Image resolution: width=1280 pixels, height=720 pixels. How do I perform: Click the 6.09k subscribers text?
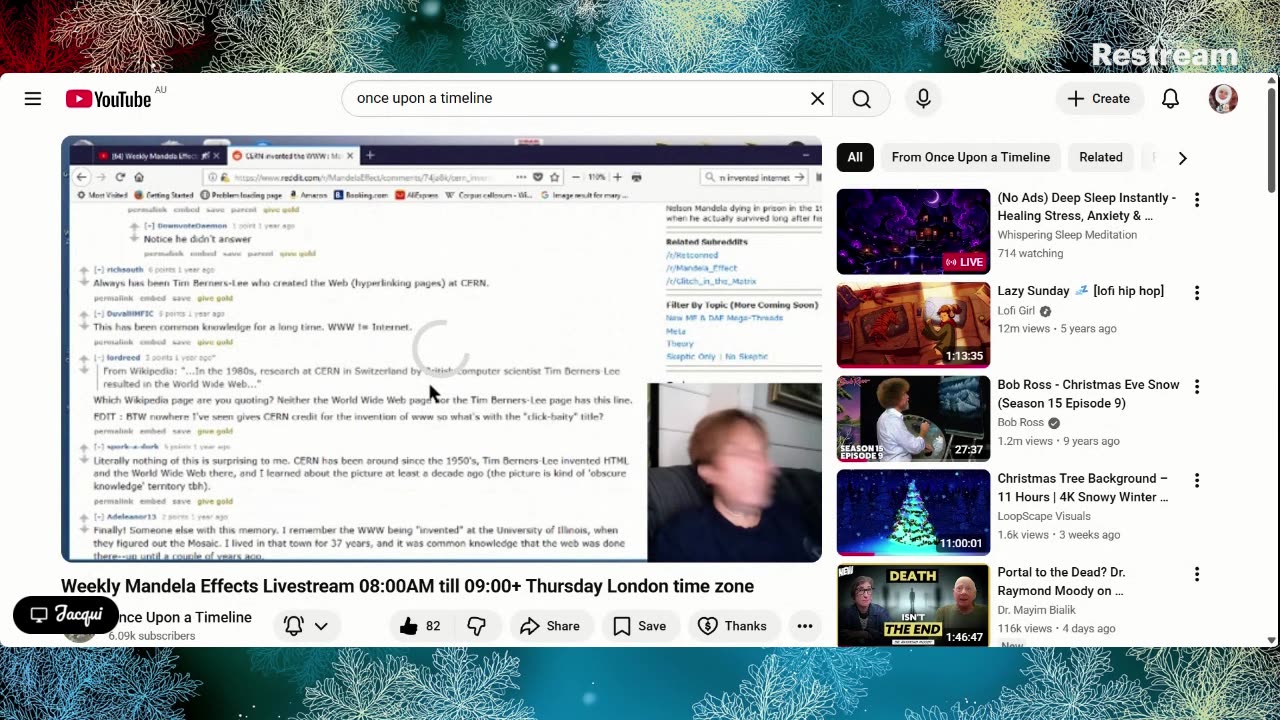152,636
